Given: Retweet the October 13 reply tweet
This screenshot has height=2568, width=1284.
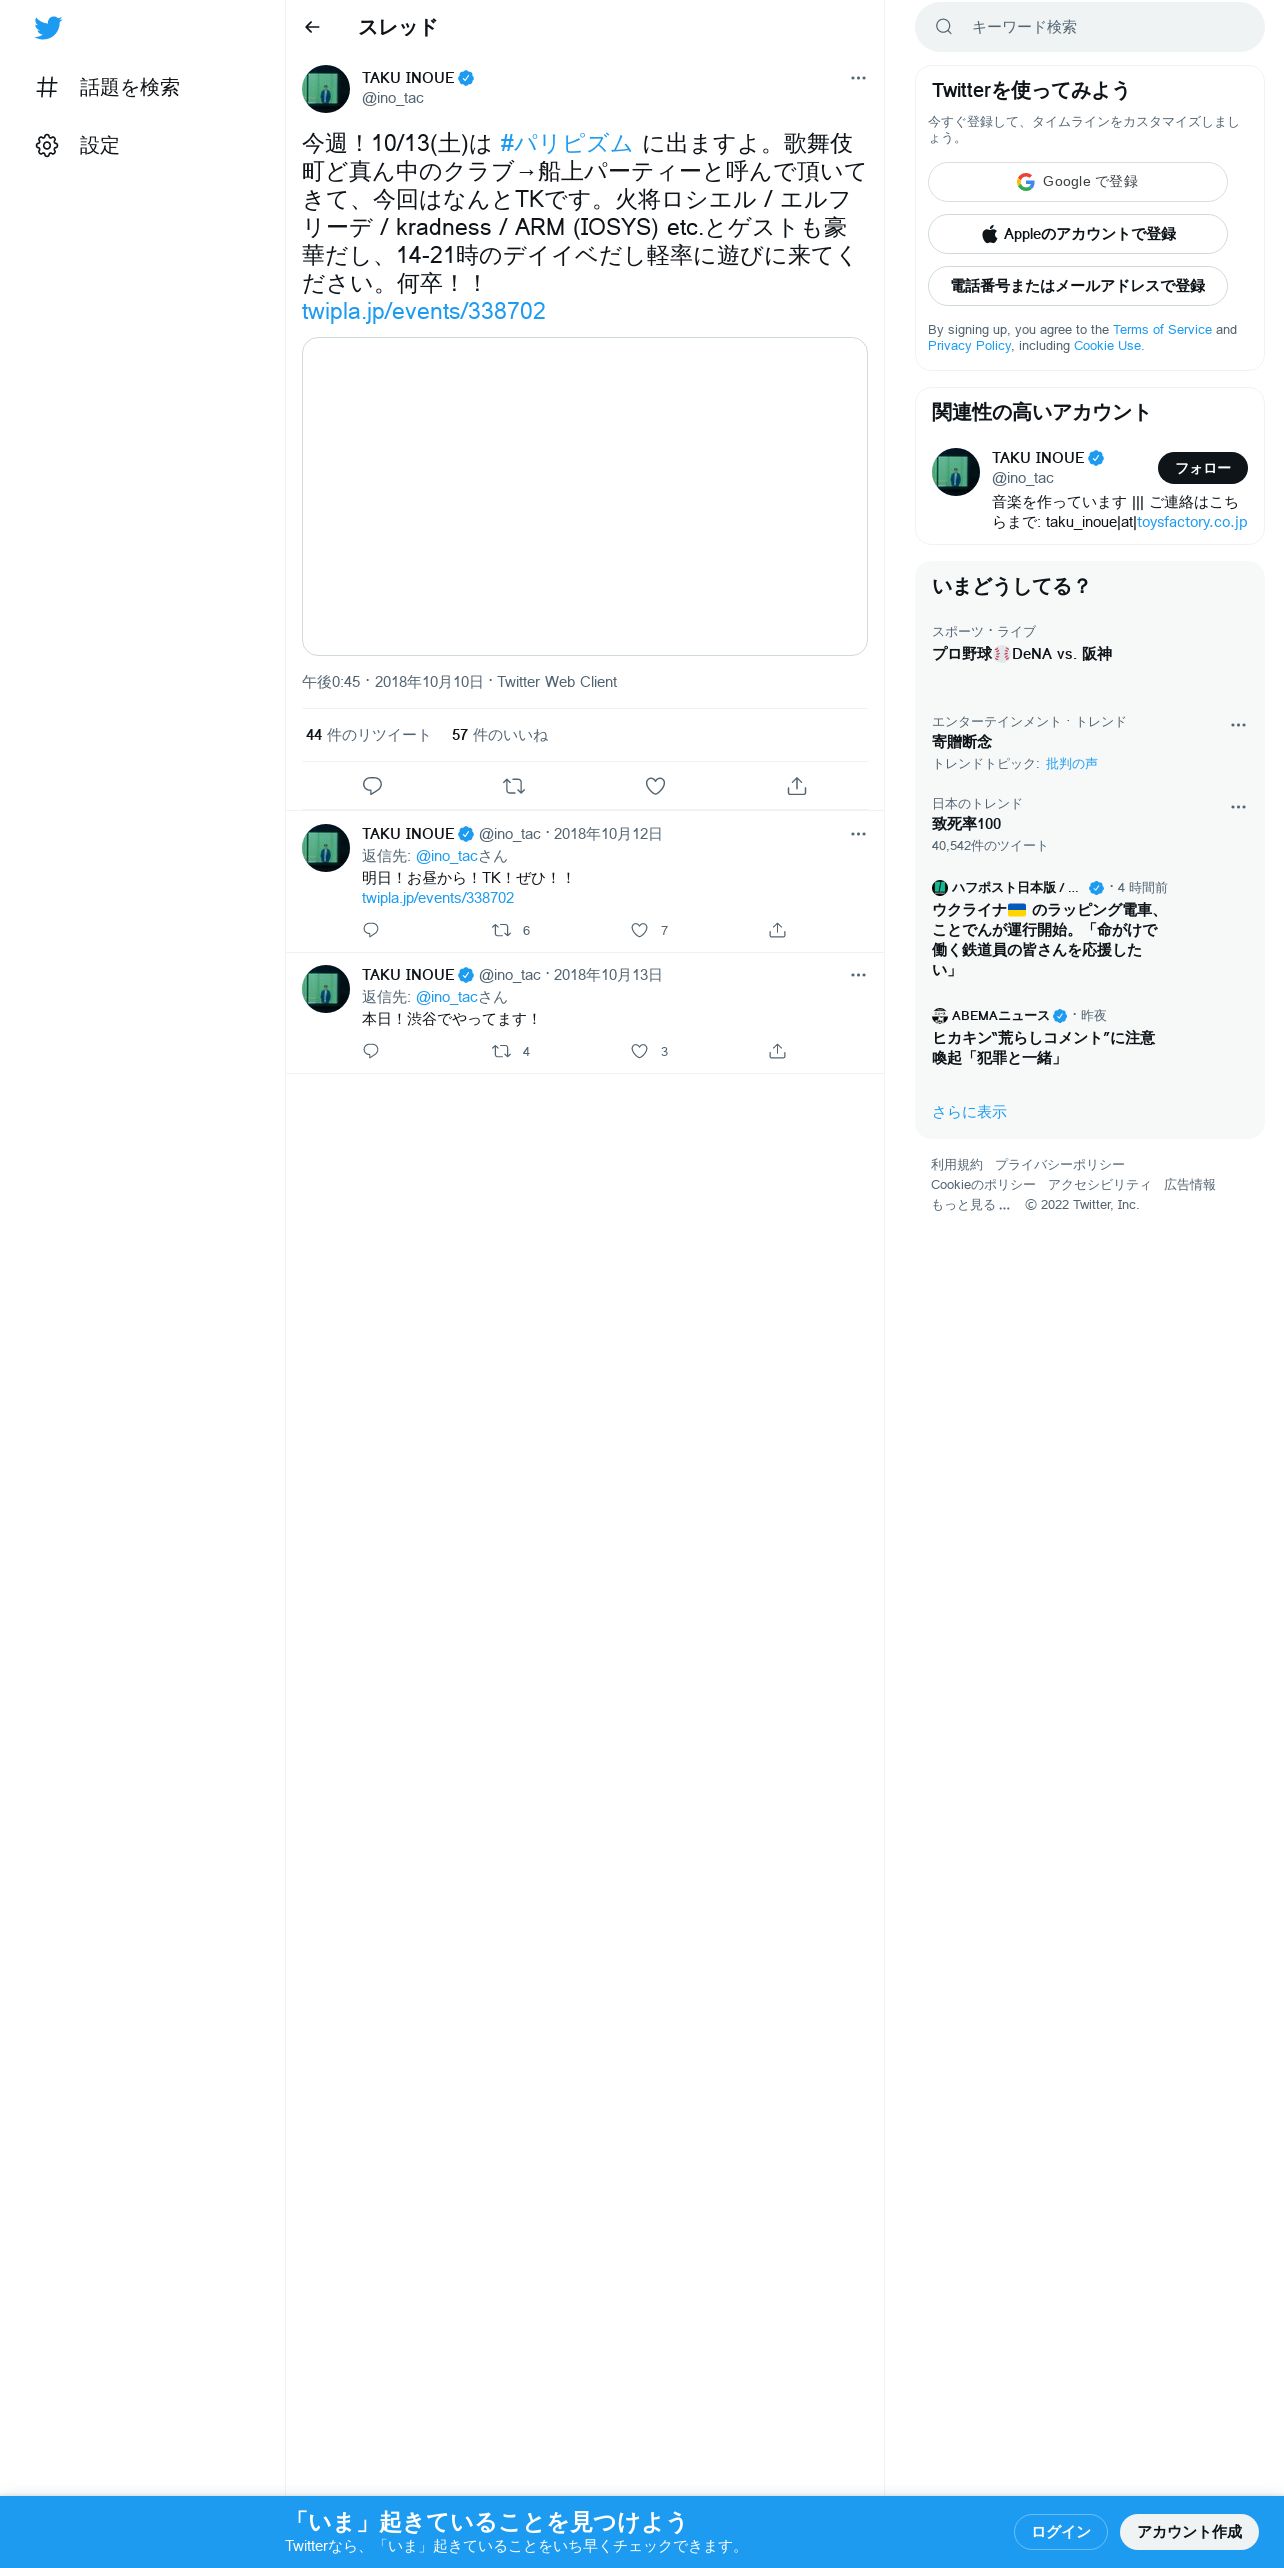Looking at the screenshot, I should (502, 1051).
